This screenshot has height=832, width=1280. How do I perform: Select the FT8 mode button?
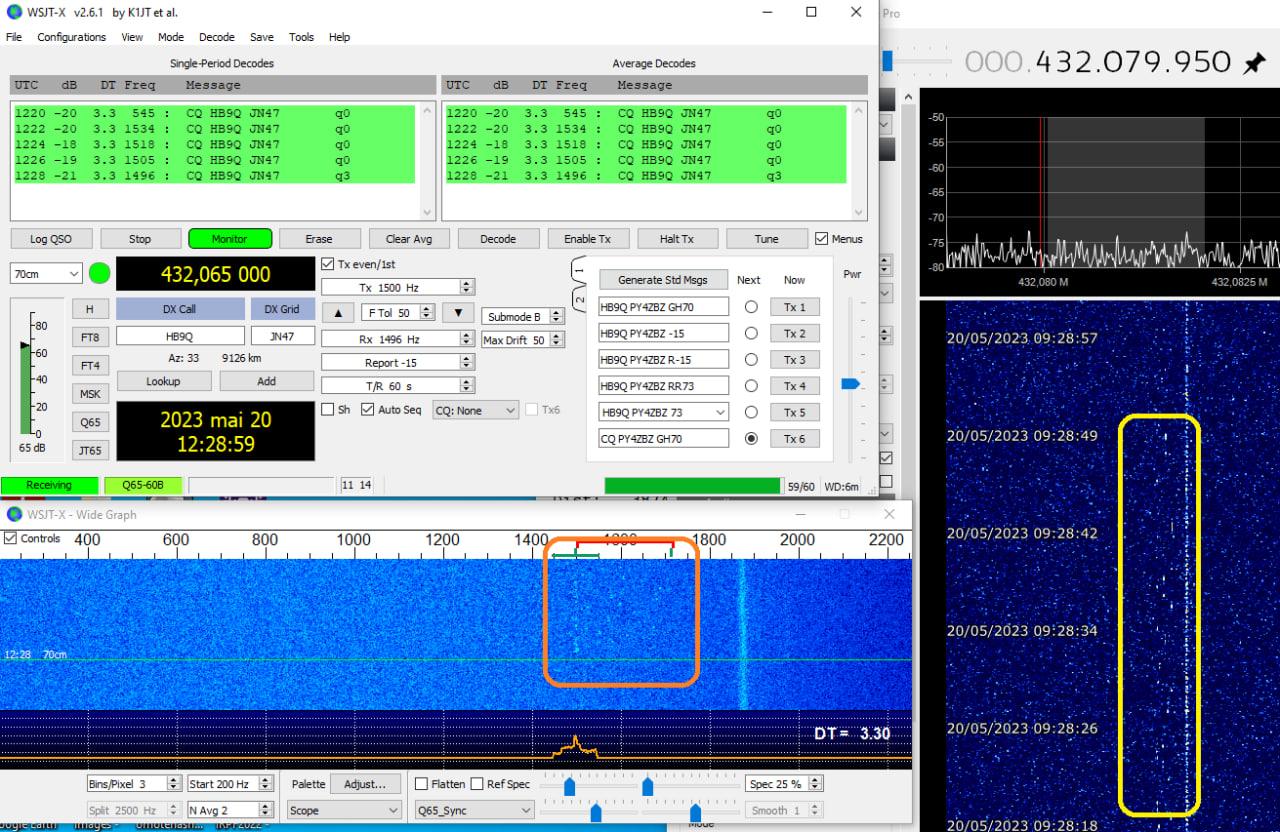(x=90, y=338)
